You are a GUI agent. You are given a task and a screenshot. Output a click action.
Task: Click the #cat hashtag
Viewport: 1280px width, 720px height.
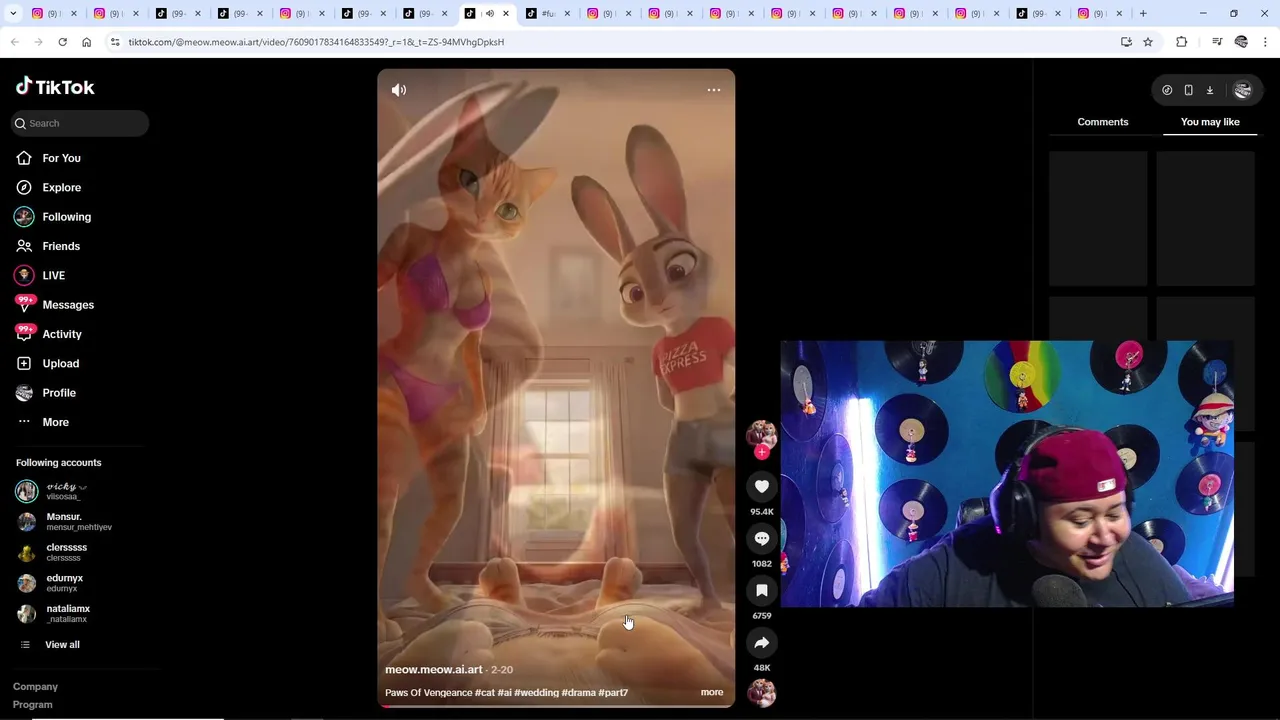(485, 692)
